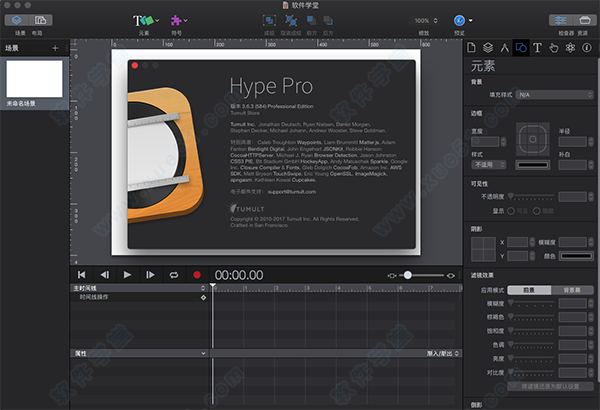The height and width of the screenshot is (410, 600).
Task: Open the Actions pointing-hand inspector tab
Action: coord(554,48)
